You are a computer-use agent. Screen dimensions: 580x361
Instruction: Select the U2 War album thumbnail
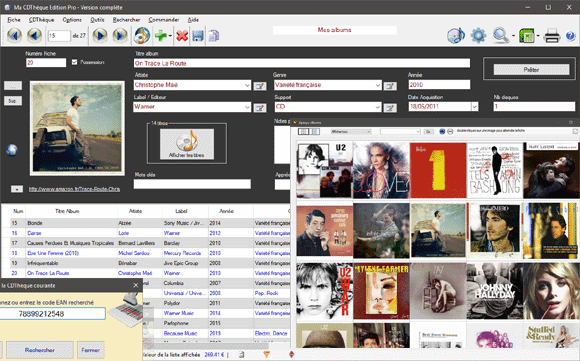pos(324,291)
